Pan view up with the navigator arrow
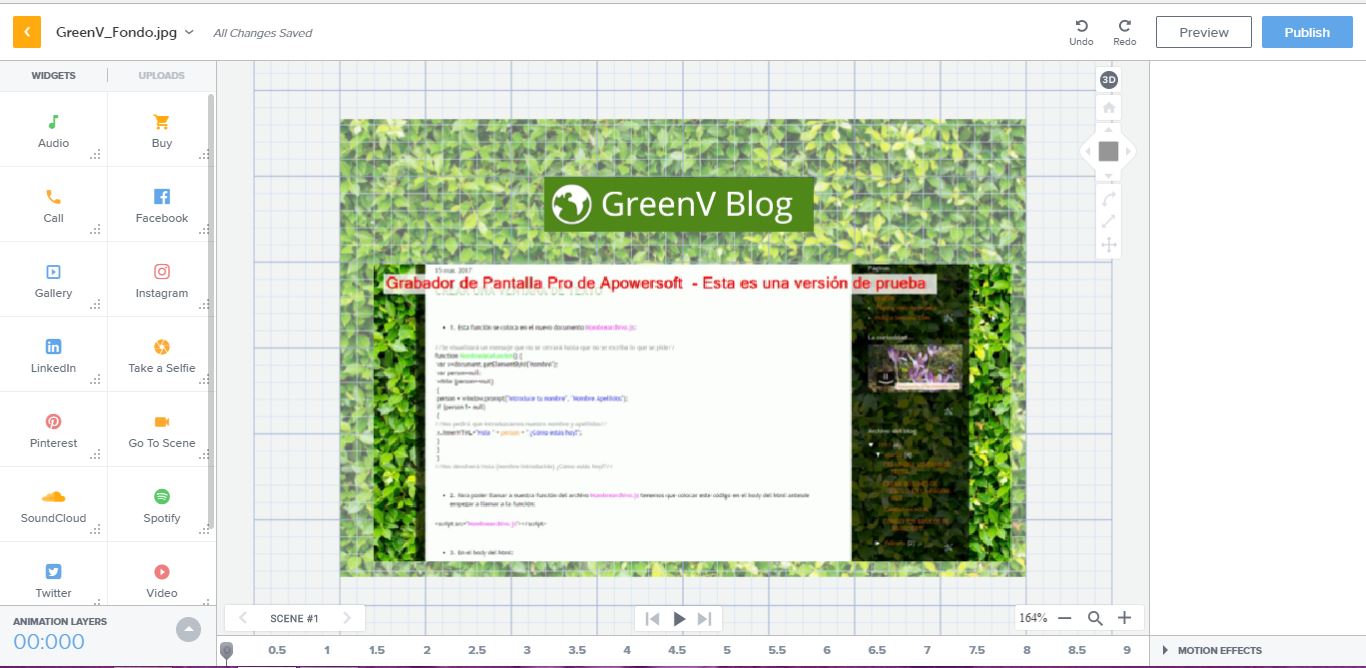The image size is (1366, 668). tap(1108, 129)
